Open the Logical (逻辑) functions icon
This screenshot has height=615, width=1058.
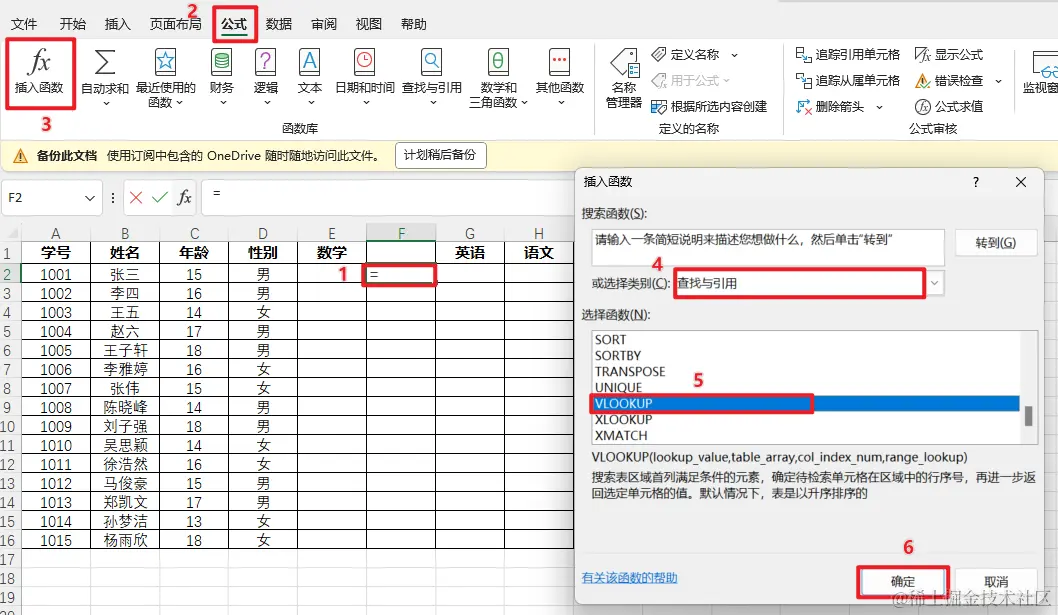(x=266, y=62)
